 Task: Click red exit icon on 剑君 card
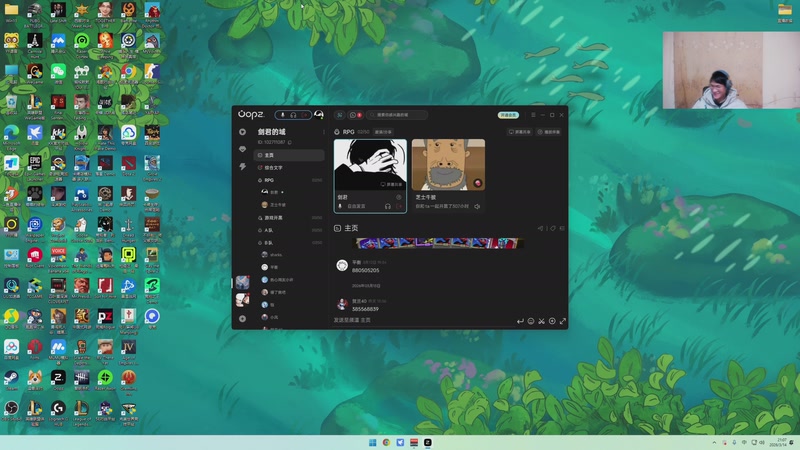pos(399,206)
